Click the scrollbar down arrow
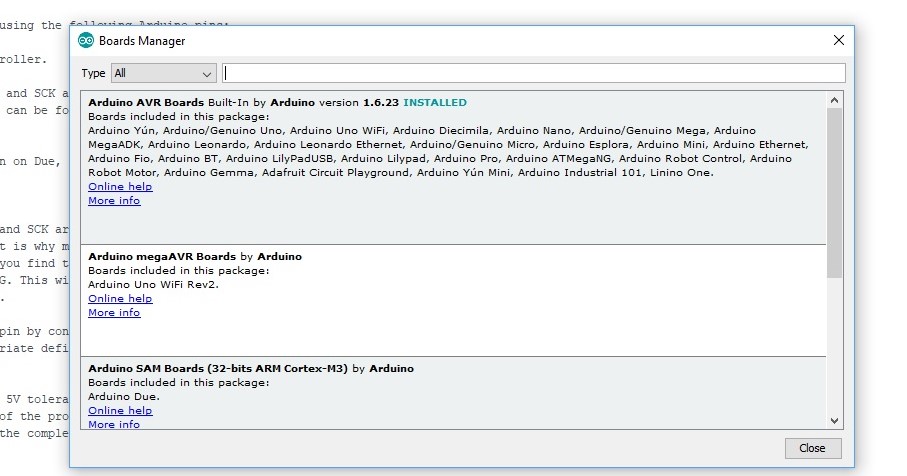This screenshot has height=476, width=907. tap(834, 420)
